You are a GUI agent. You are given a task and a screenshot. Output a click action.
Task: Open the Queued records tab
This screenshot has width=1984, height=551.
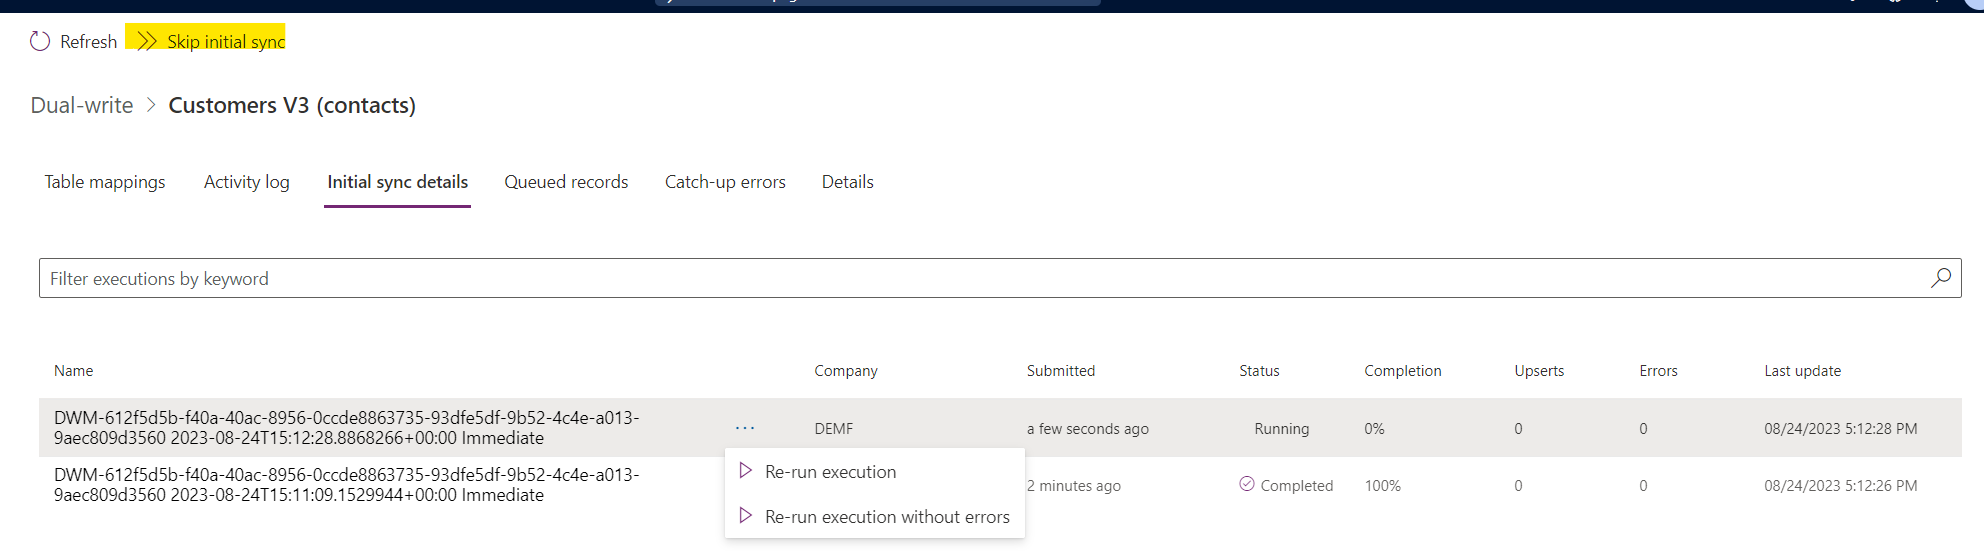coord(566,182)
